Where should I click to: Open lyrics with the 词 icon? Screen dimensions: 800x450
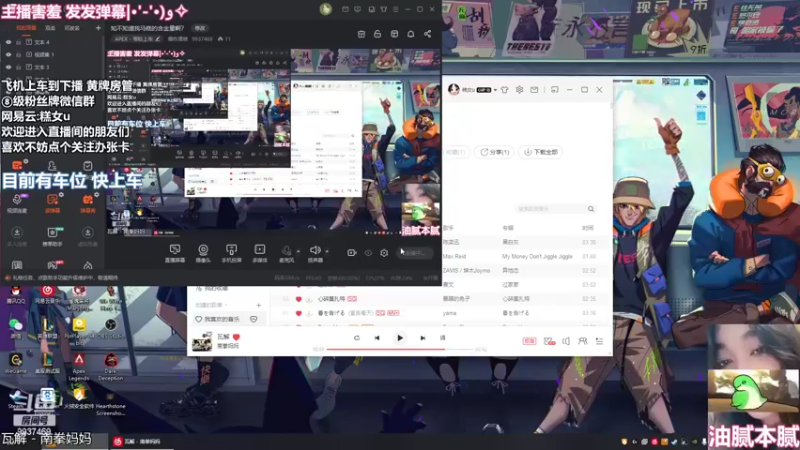442,338
